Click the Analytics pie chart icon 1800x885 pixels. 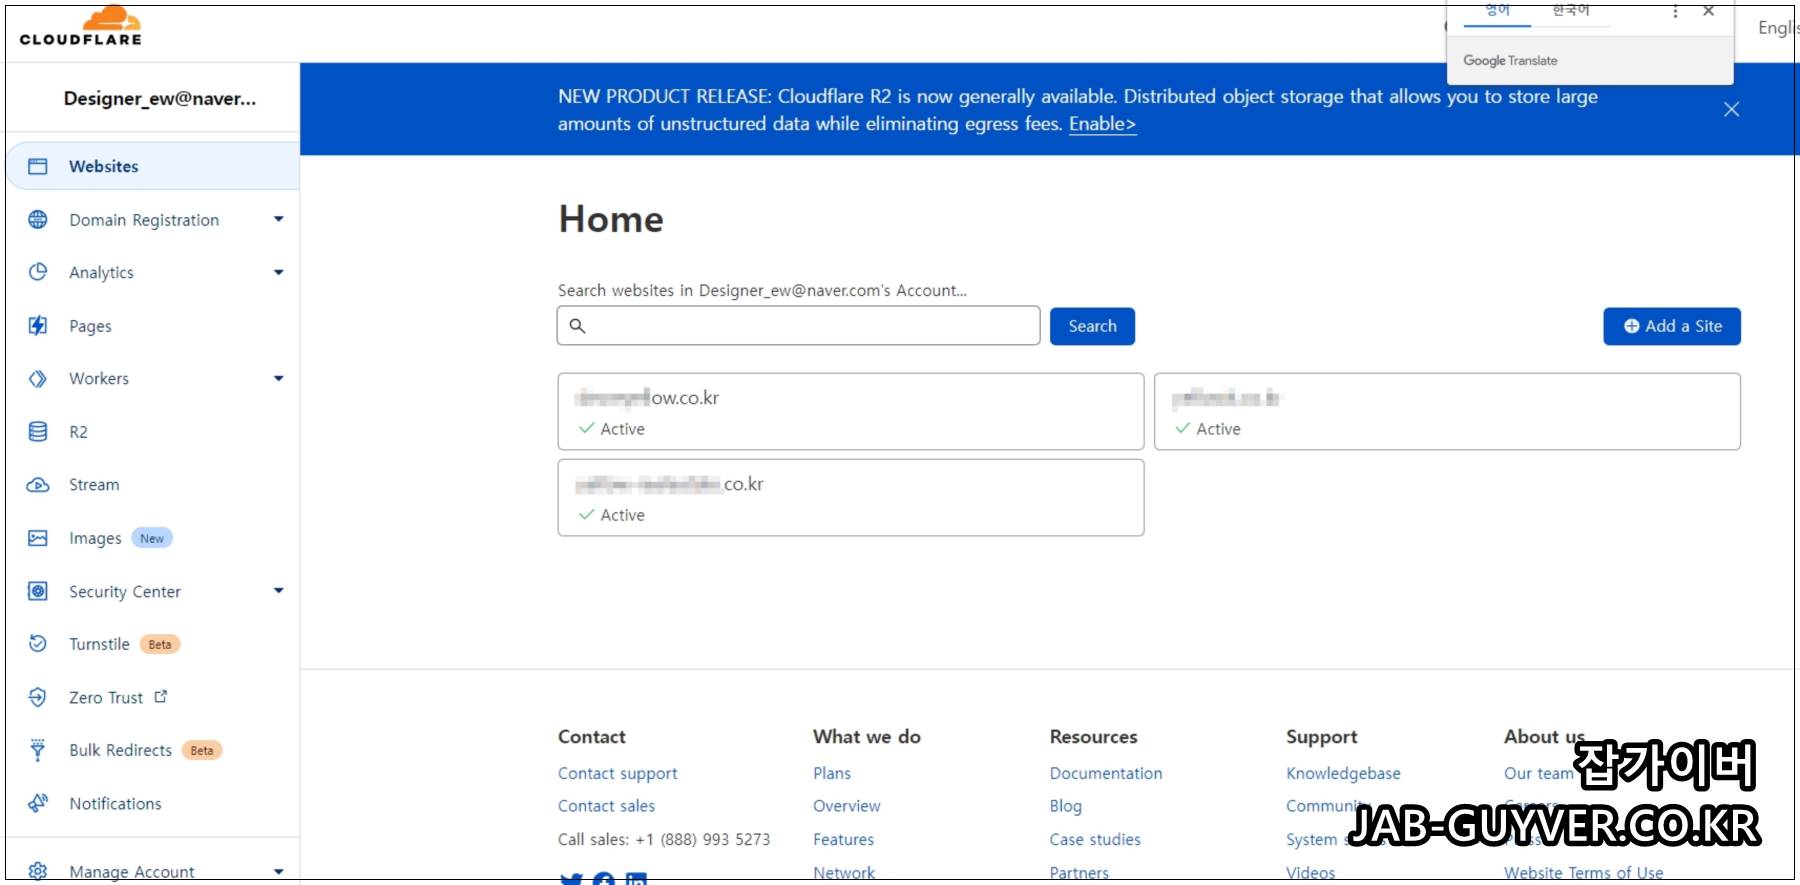pyautogui.click(x=38, y=272)
